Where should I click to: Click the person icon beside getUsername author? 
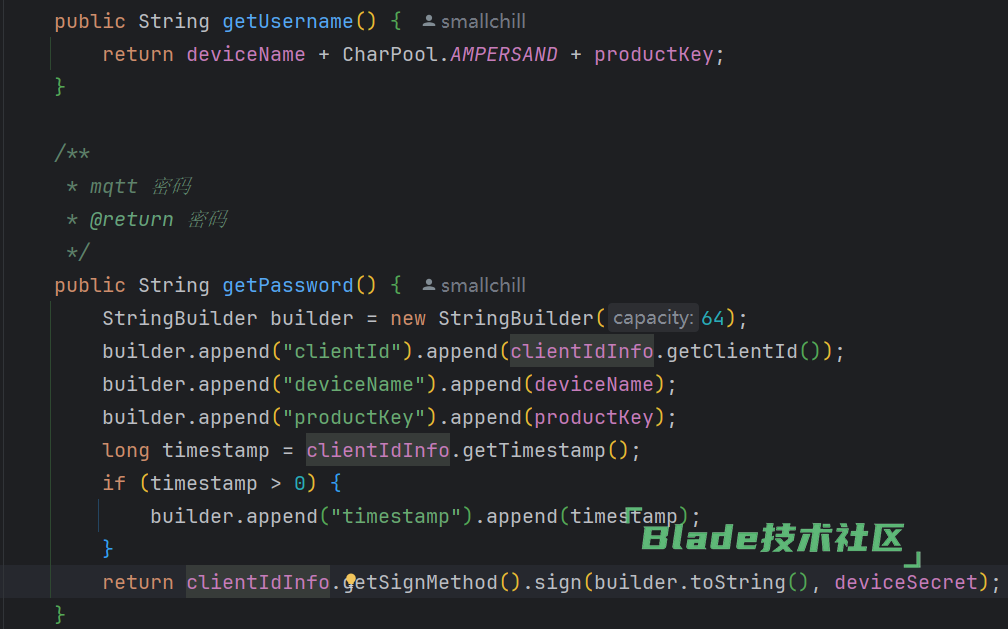(x=428, y=21)
